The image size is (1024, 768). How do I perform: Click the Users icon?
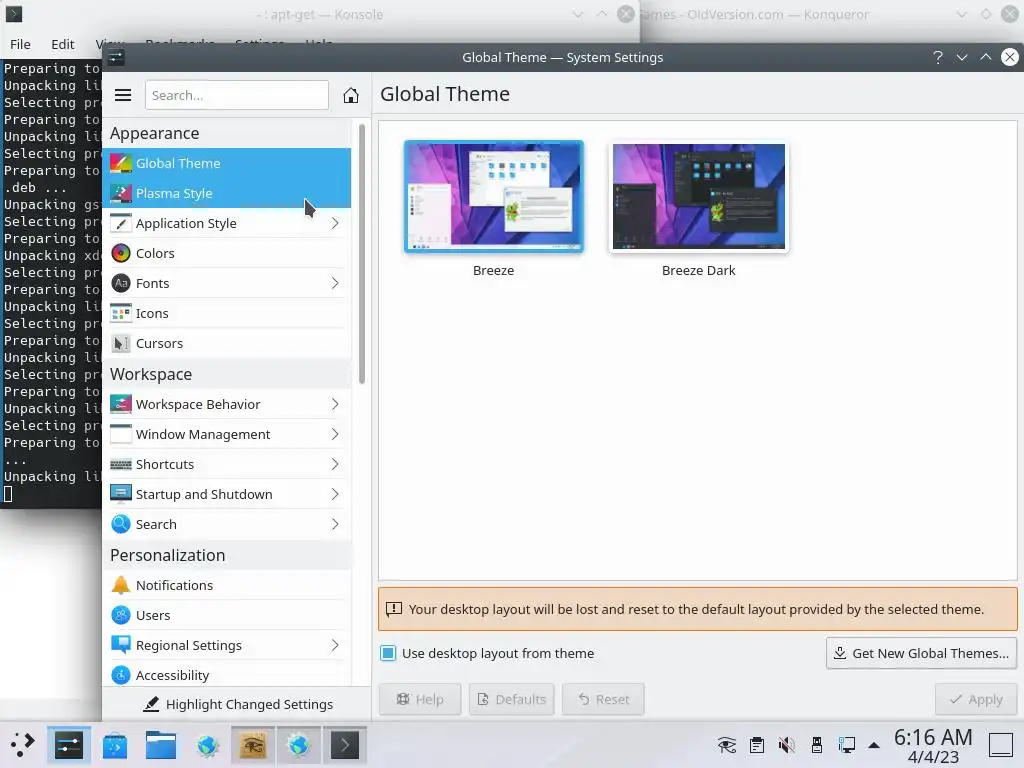click(121, 615)
